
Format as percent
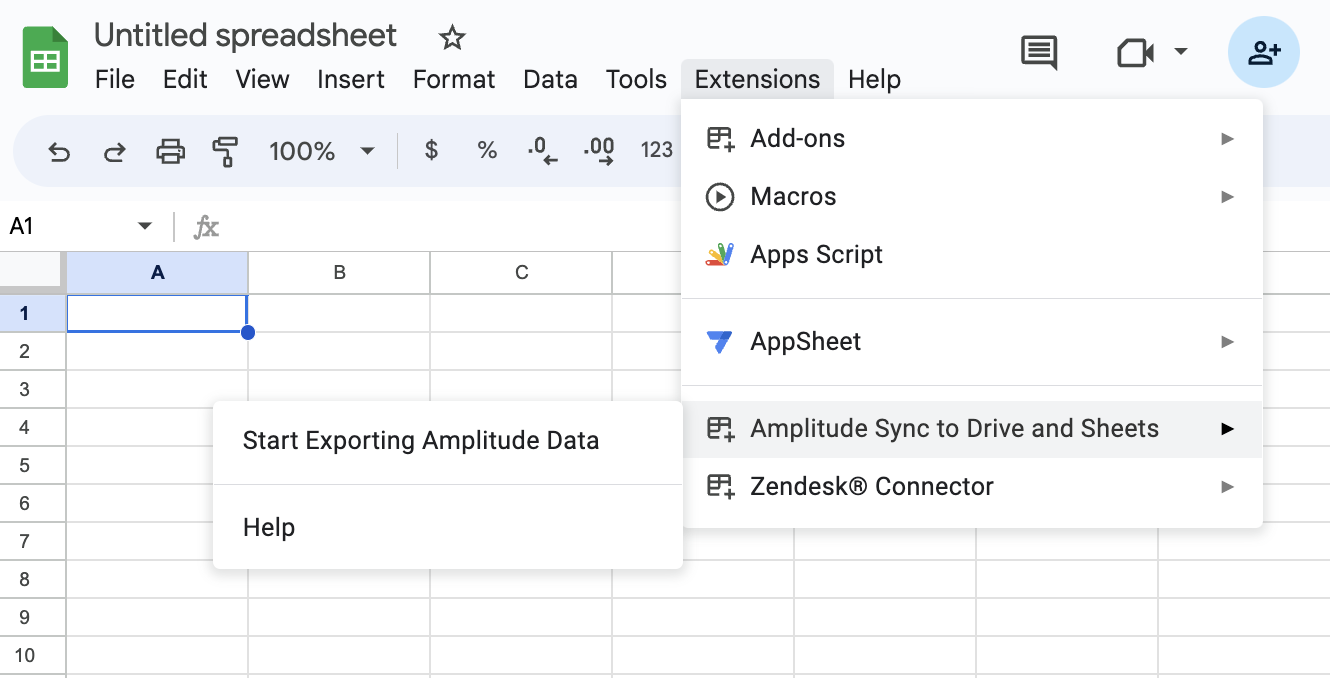coord(487,151)
